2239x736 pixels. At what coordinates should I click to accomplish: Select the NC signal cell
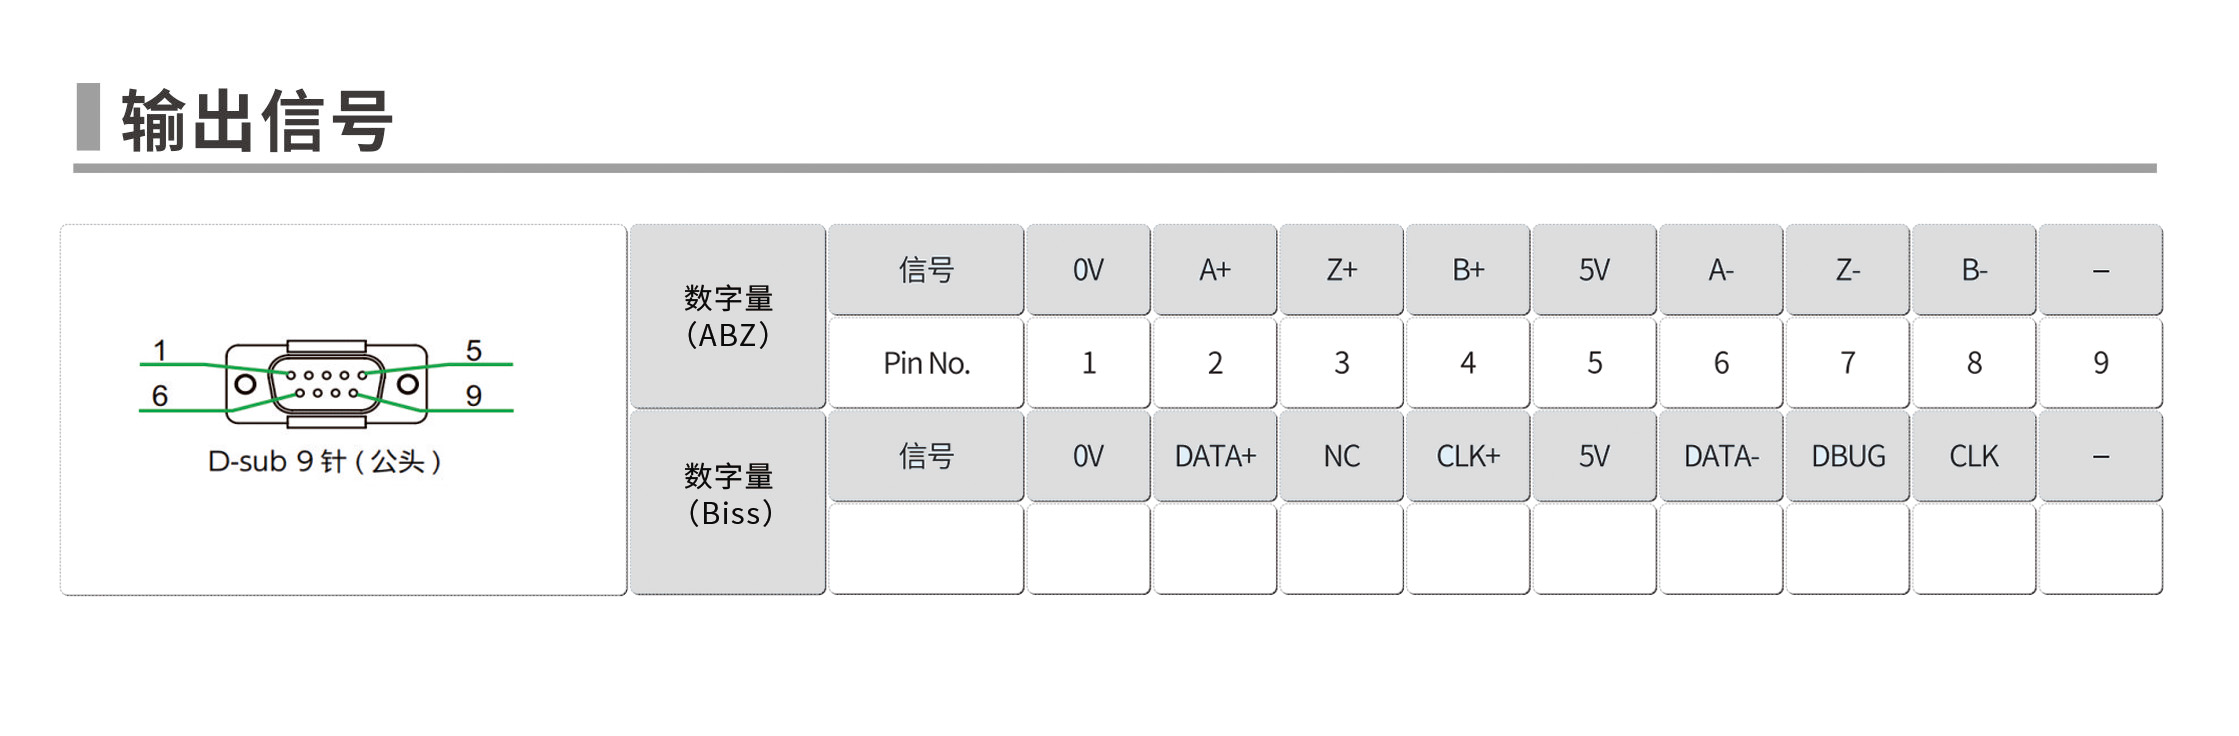click(x=1341, y=456)
